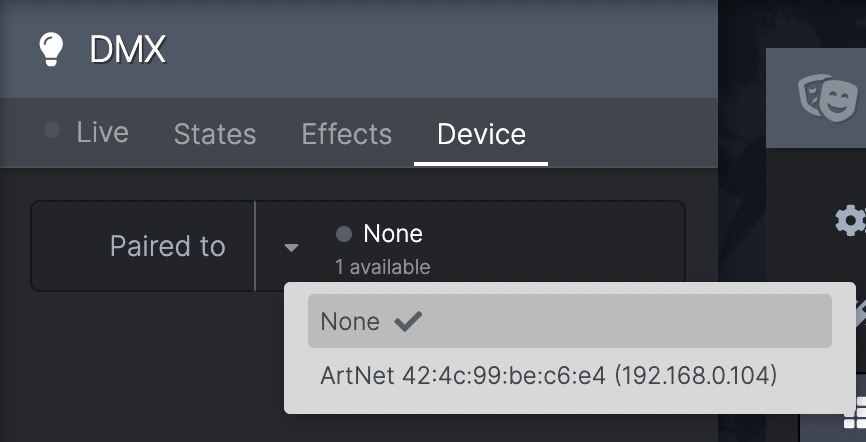Click the gray status dot beside None
Image resolution: width=866 pixels, height=442 pixels.
coord(344,234)
